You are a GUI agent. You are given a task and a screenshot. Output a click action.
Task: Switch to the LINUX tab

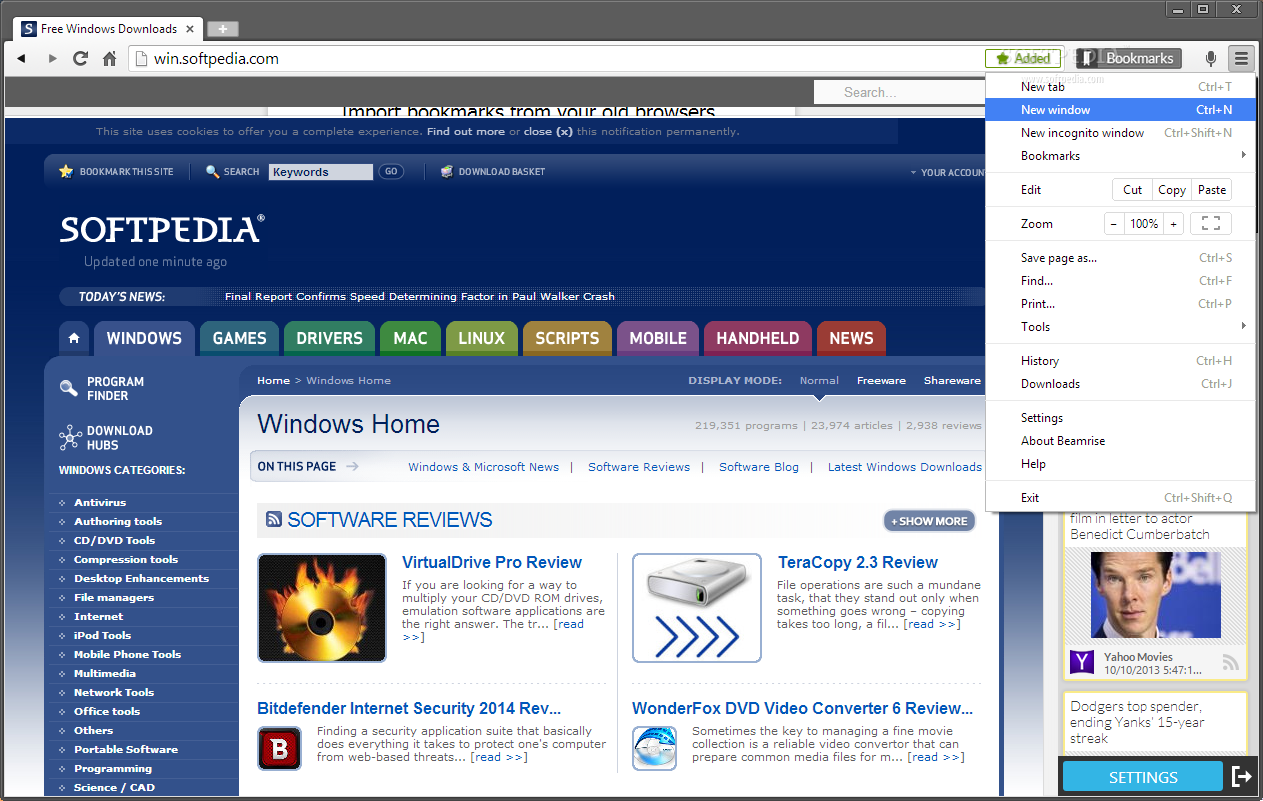coord(481,338)
